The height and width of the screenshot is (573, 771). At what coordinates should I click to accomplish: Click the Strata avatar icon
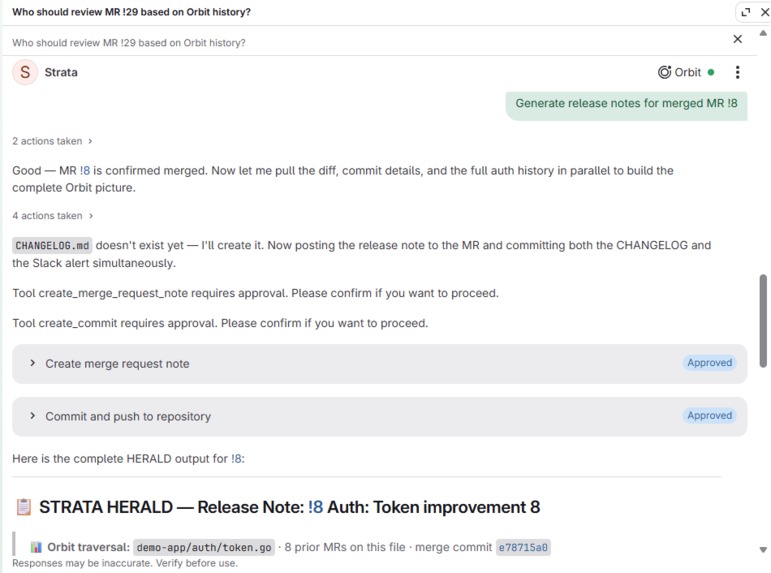(x=25, y=72)
